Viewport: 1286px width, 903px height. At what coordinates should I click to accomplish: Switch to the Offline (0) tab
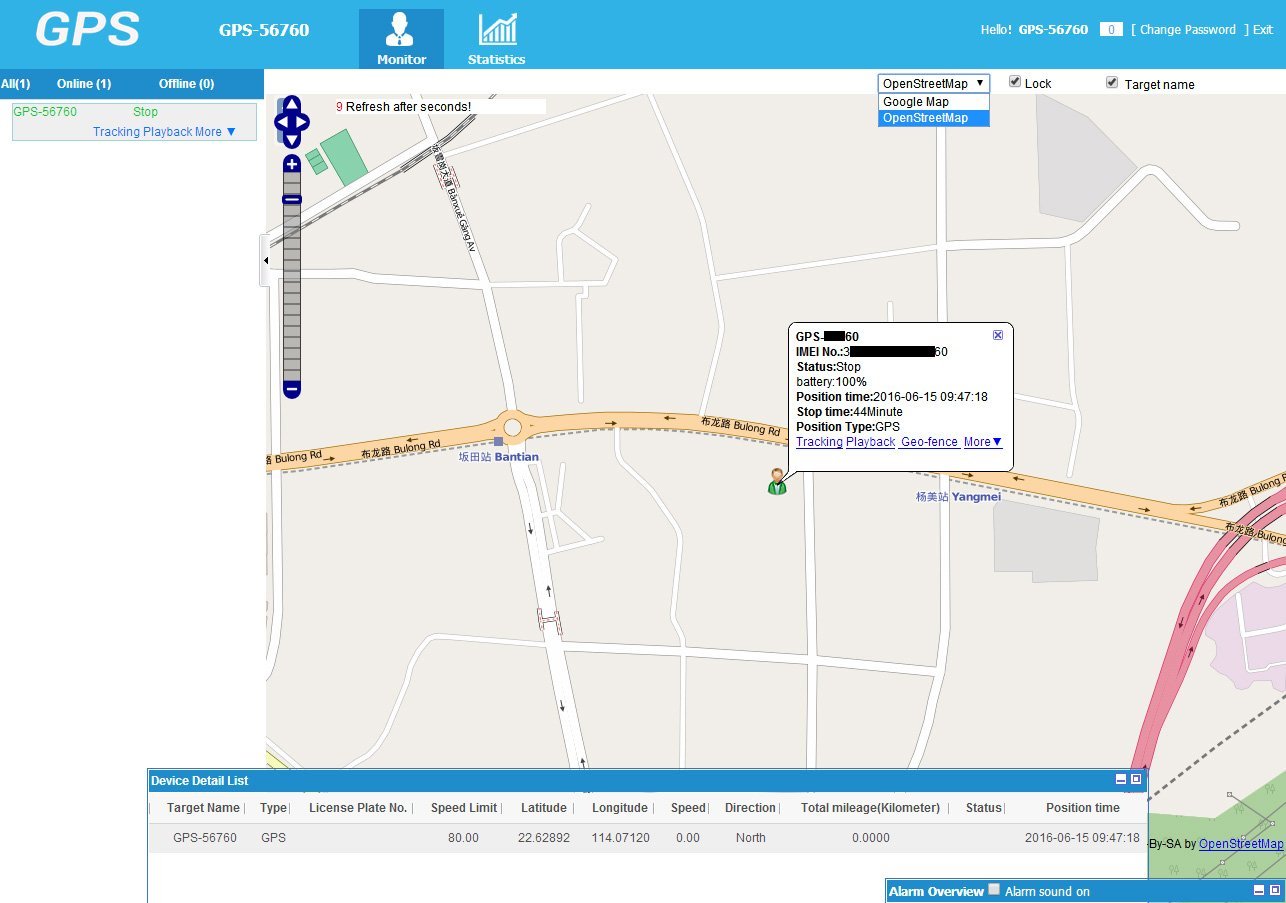tap(186, 84)
